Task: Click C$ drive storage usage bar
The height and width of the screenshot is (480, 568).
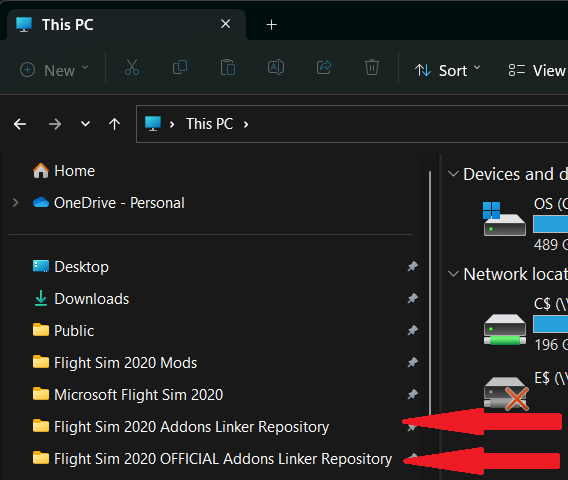Action: tap(550, 324)
